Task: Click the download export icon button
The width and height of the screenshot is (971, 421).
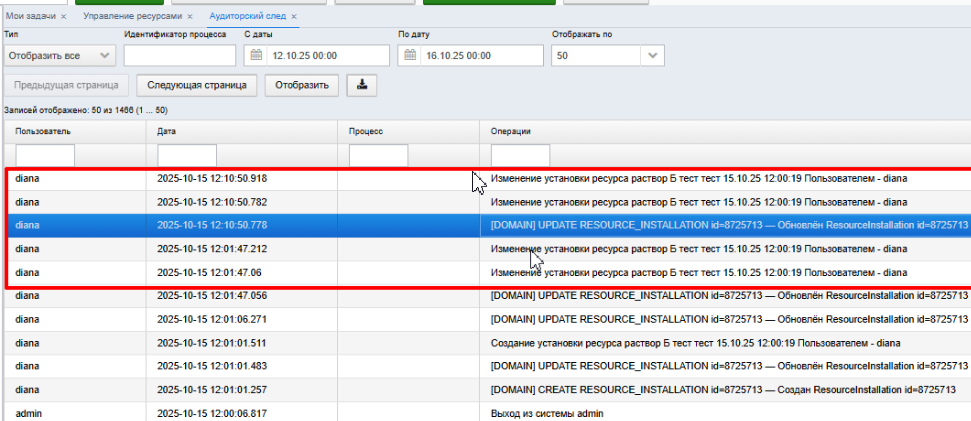Action: [x=362, y=85]
